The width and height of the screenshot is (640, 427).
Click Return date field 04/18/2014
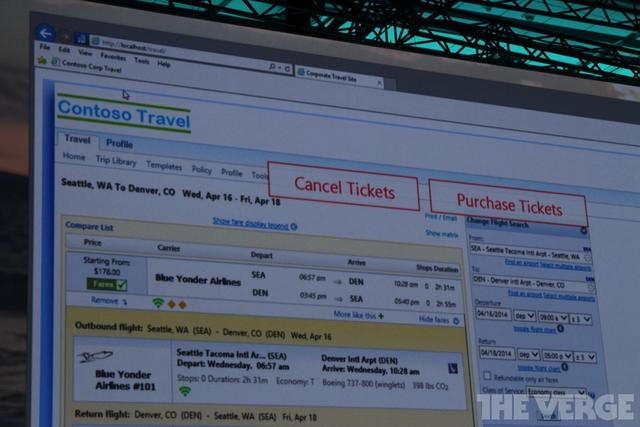(497, 353)
